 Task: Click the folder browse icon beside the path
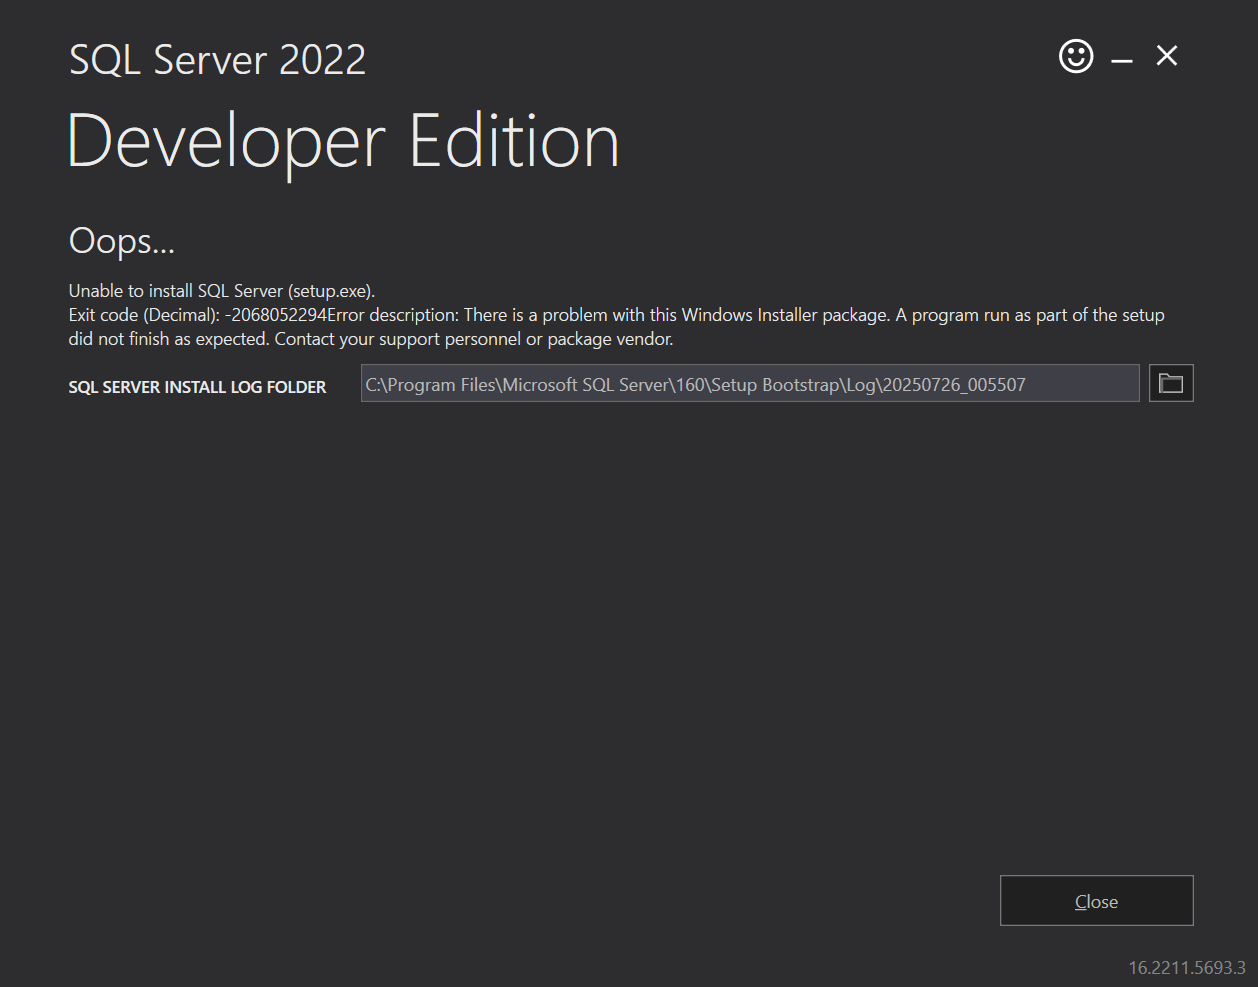point(1171,382)
